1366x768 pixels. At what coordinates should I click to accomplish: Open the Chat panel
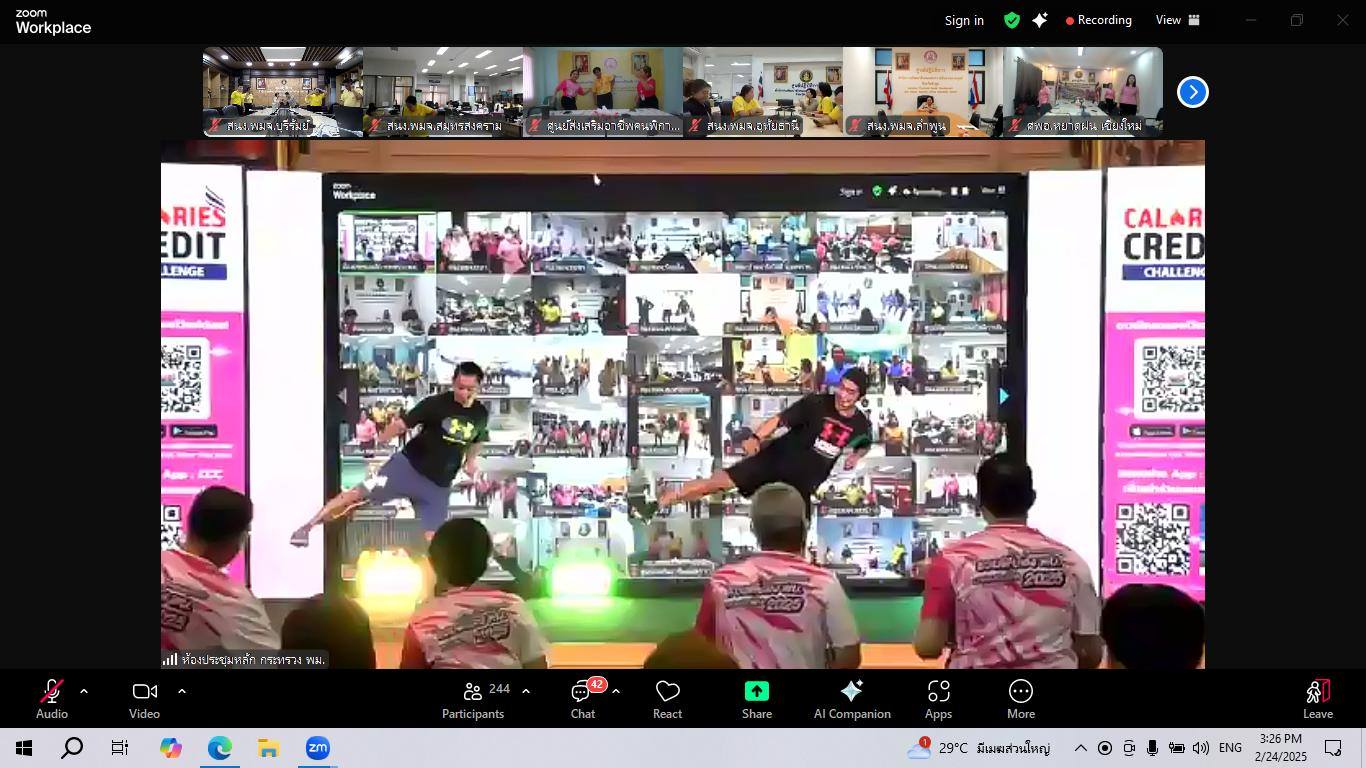tap(582, 698)
